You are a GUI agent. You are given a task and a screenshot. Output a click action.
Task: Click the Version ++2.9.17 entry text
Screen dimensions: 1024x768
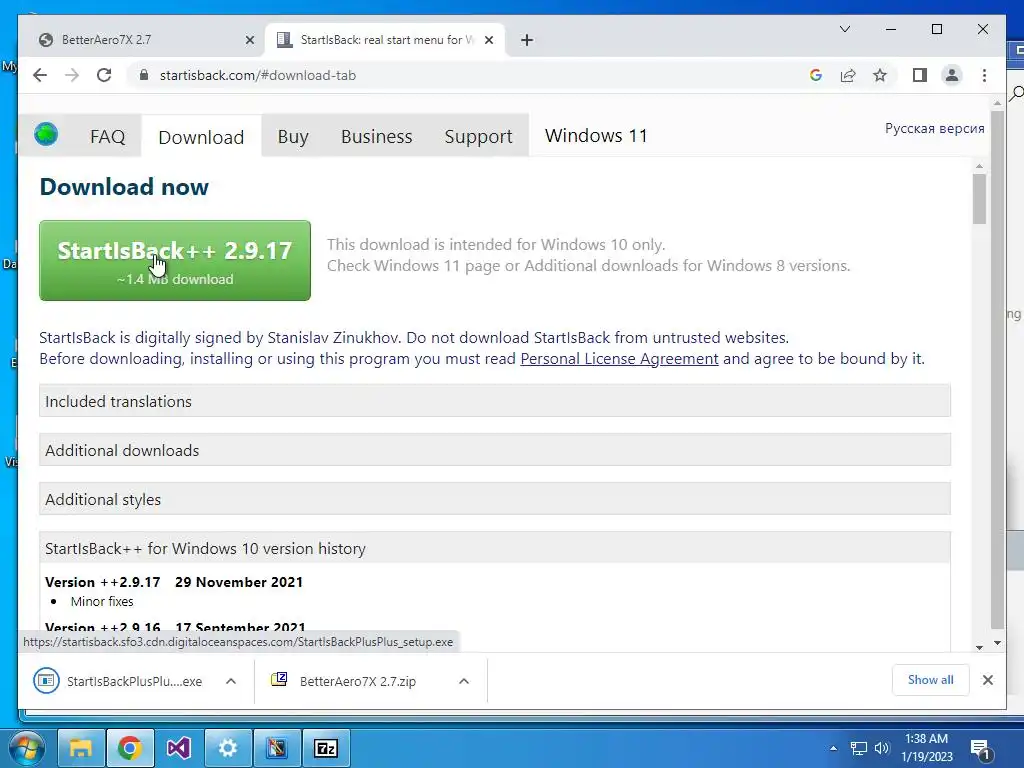[174, 582]
